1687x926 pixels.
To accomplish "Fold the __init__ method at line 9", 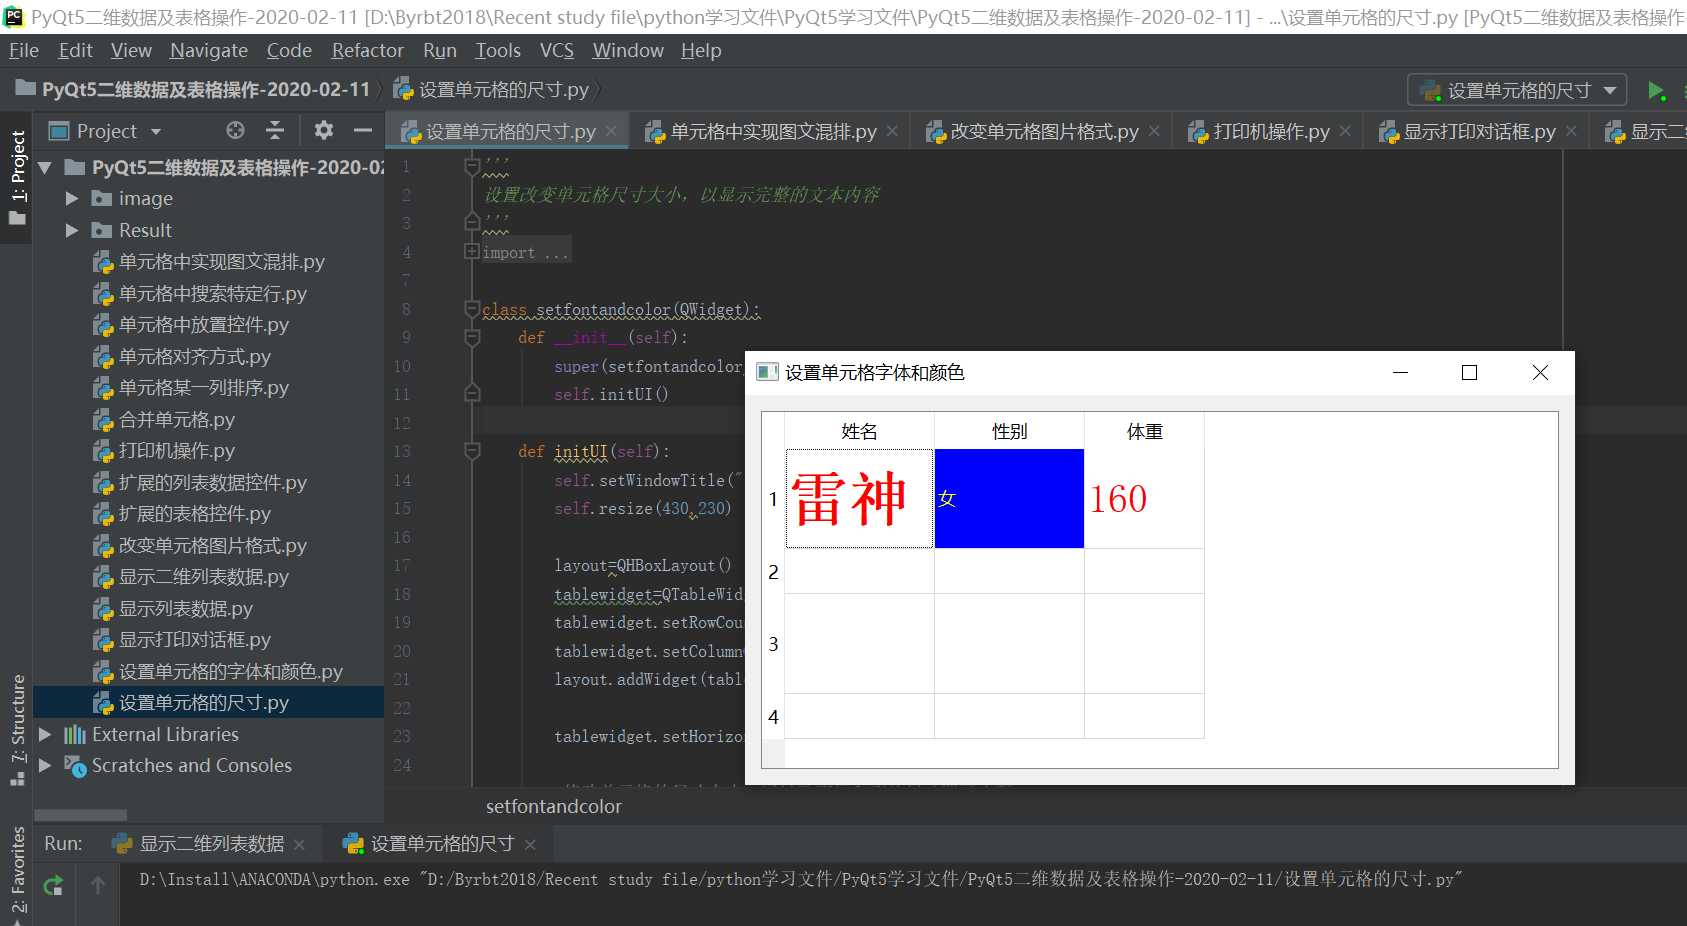I will tap(472, 338).
